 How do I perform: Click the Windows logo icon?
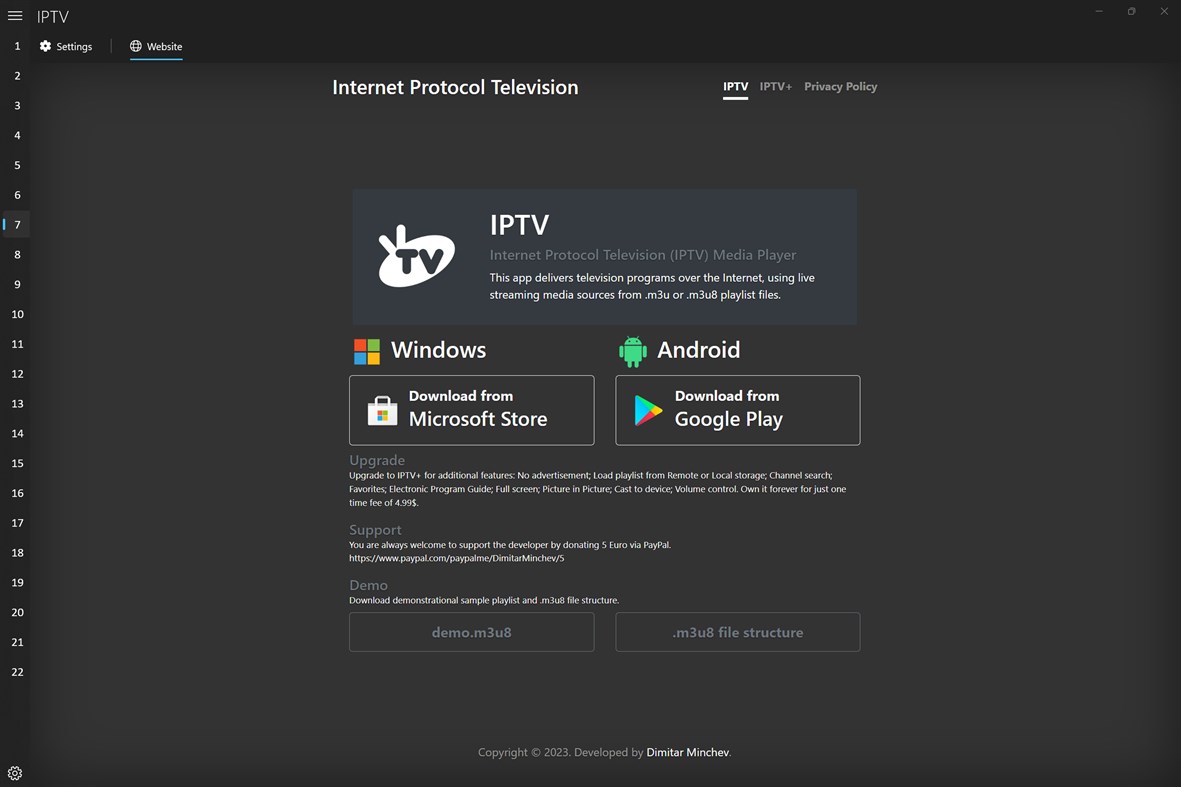366,351
